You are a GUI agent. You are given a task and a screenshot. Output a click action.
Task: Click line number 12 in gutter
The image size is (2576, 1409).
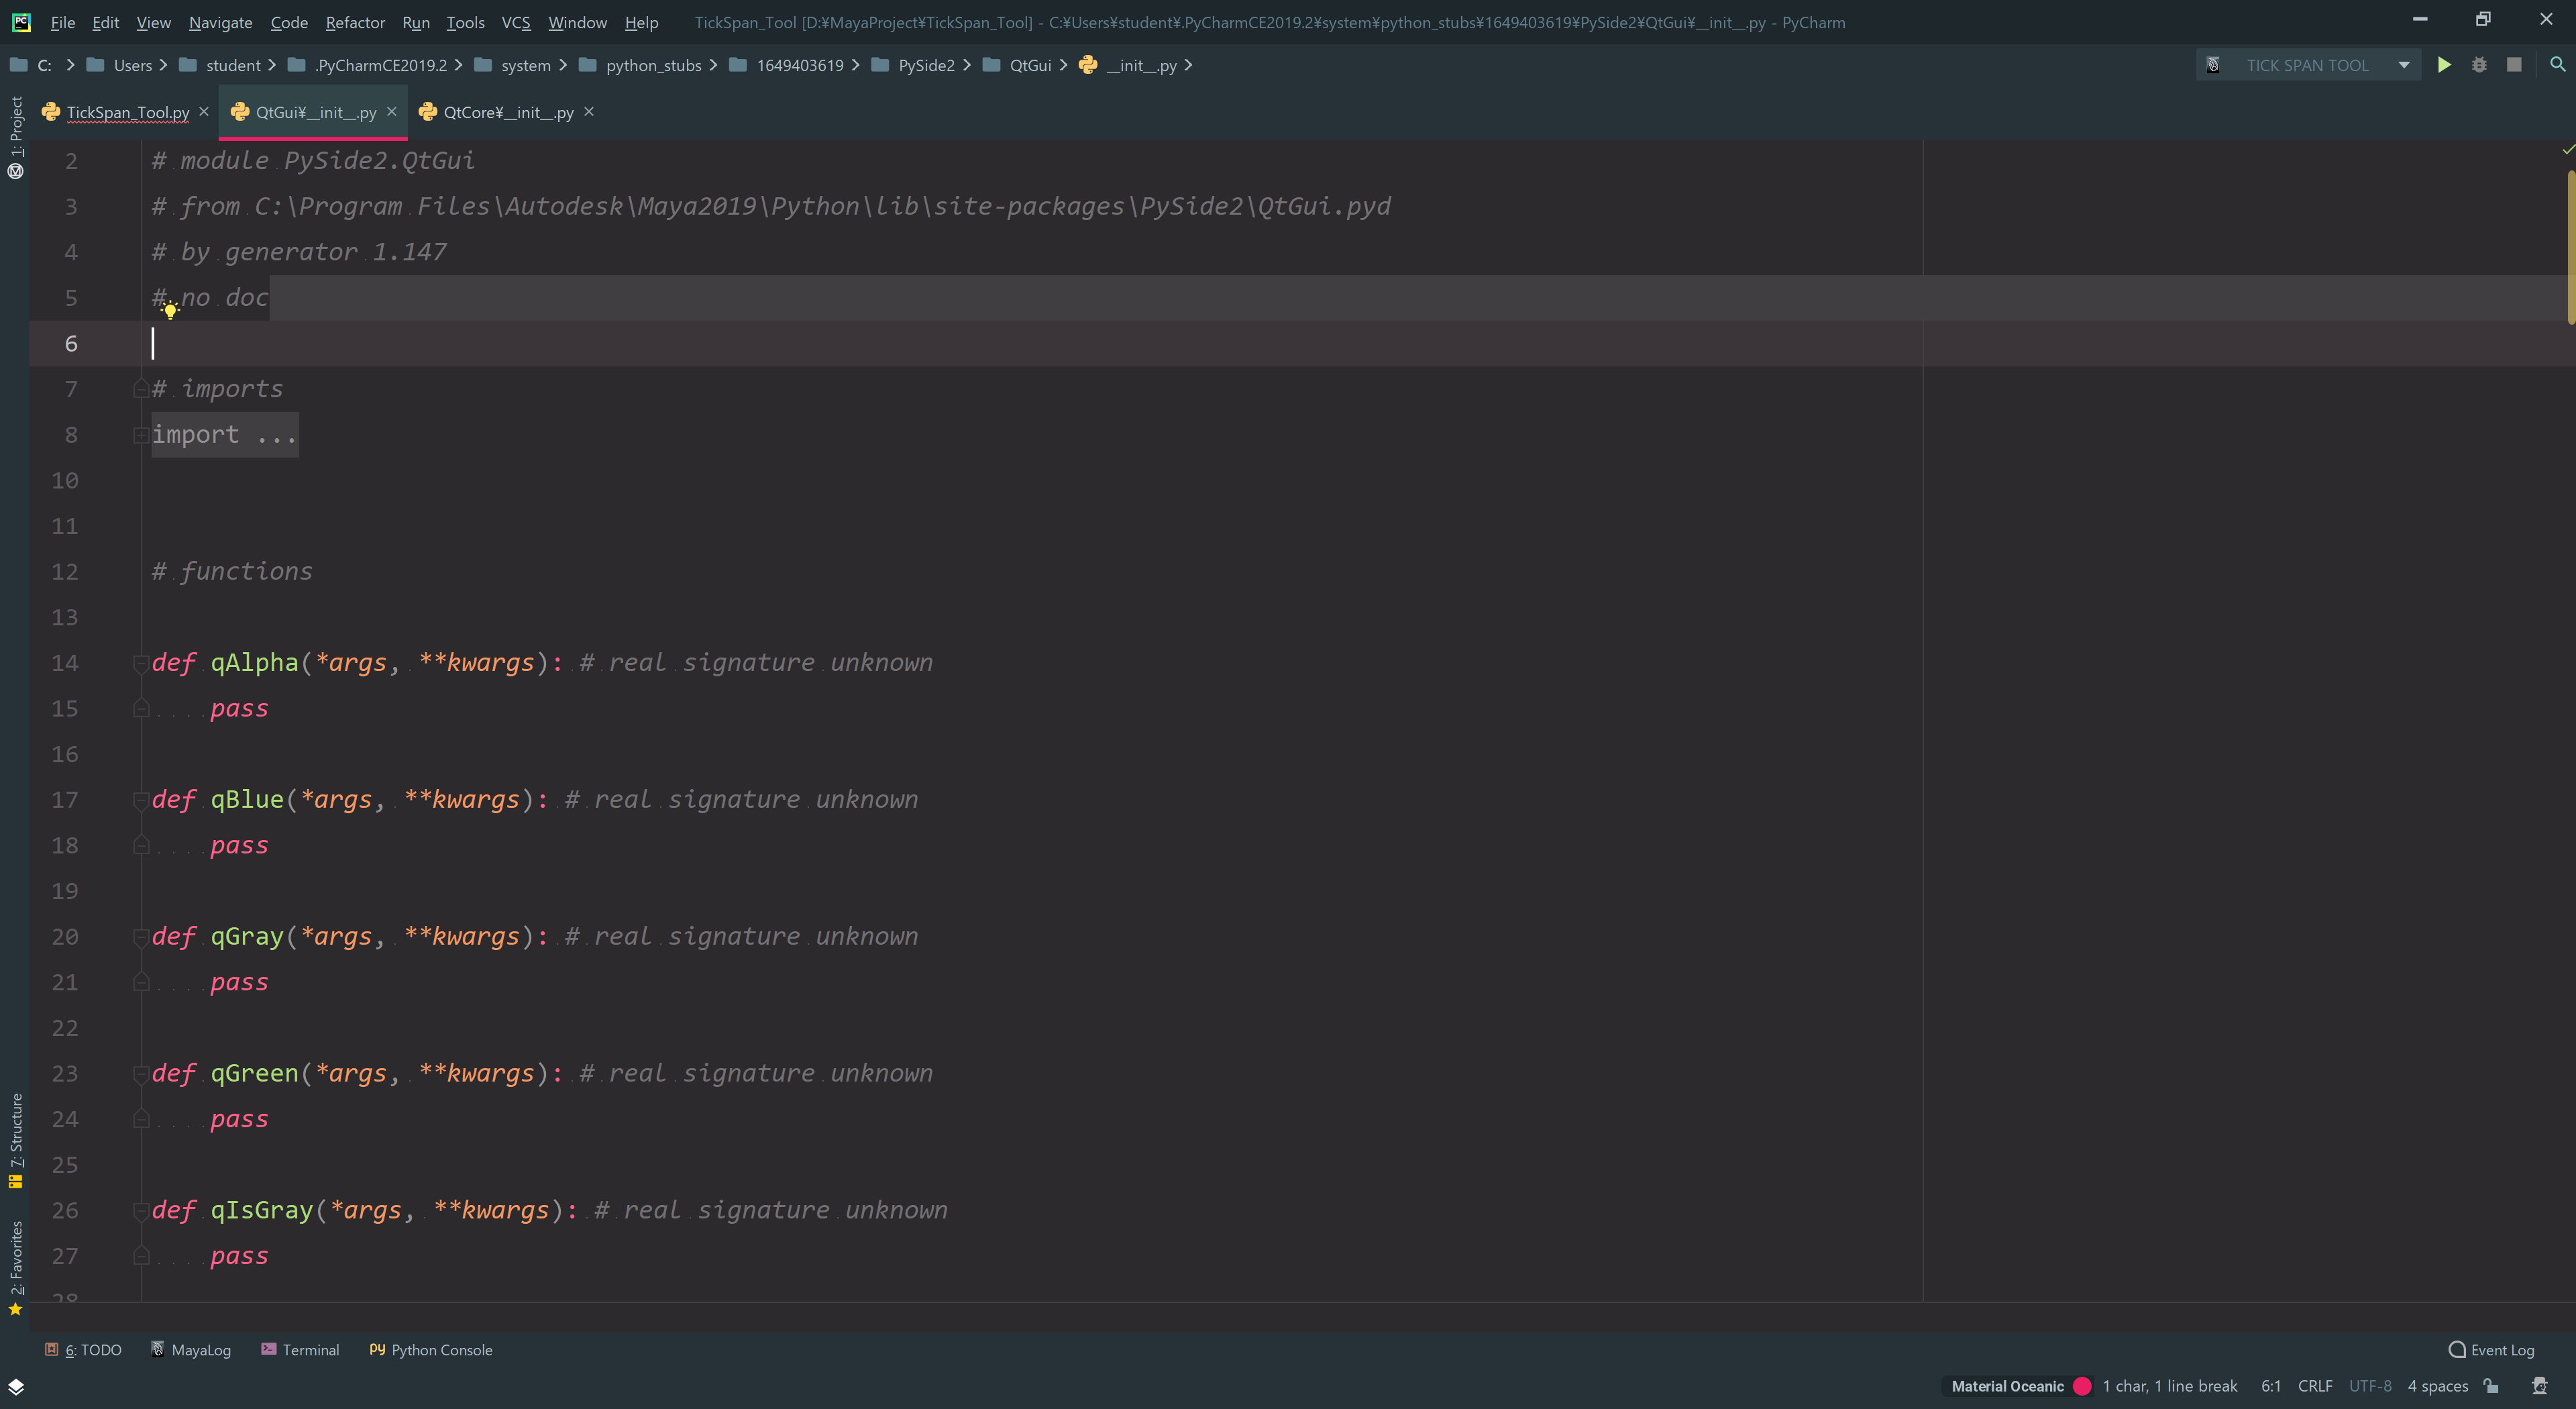click(64, 572)
